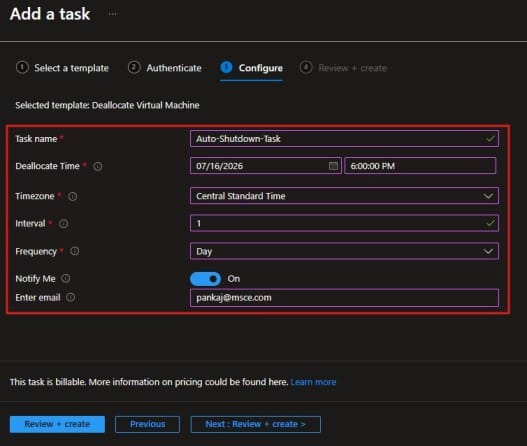Click step 1 circle icon for Select a template
Viewport: 527px width, 446px height.
(x=22, y=68)
